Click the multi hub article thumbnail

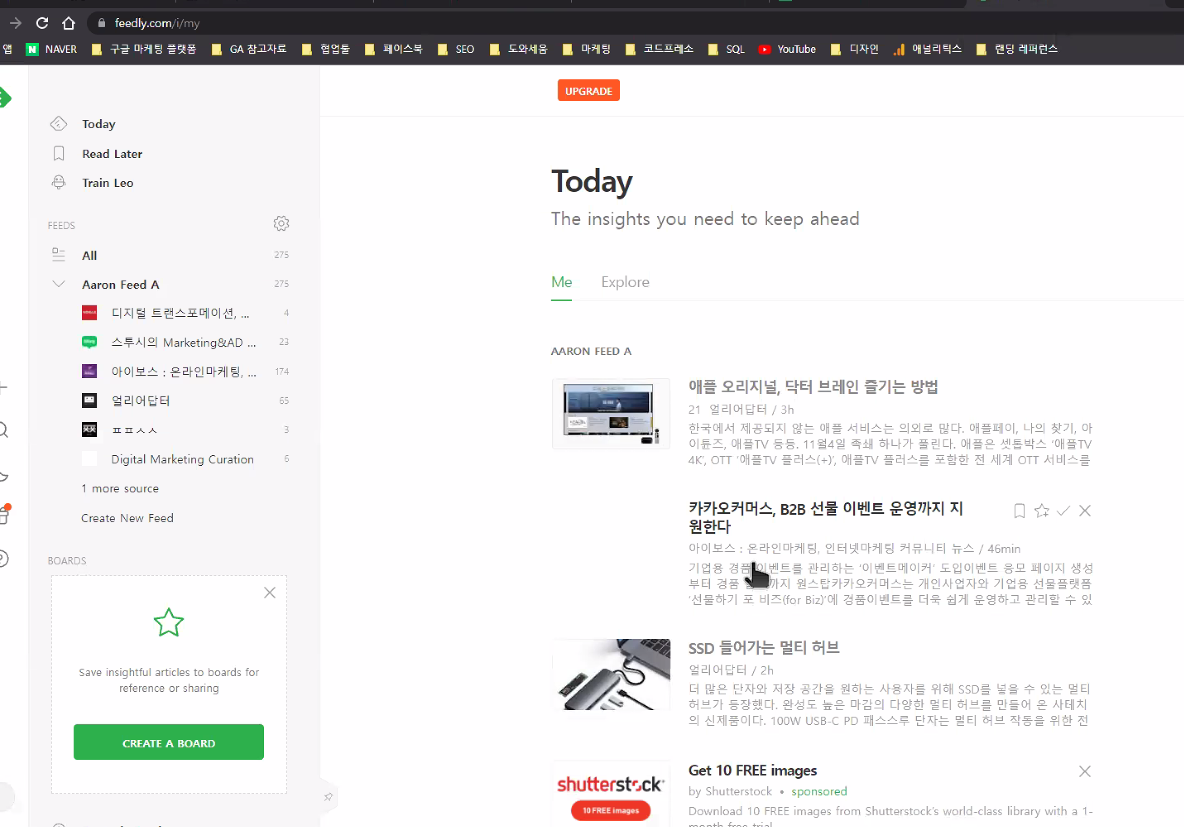pos(610,674)
